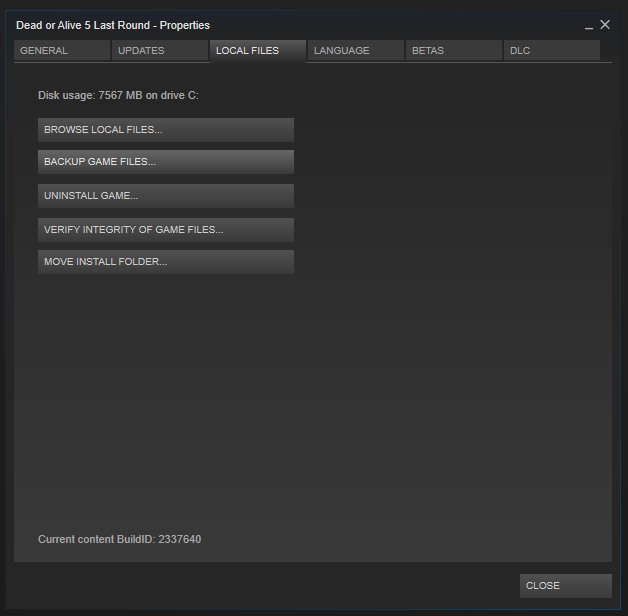Open the Updates tab
This screenshot has height=616, width=628.
(x=159, y=51)
